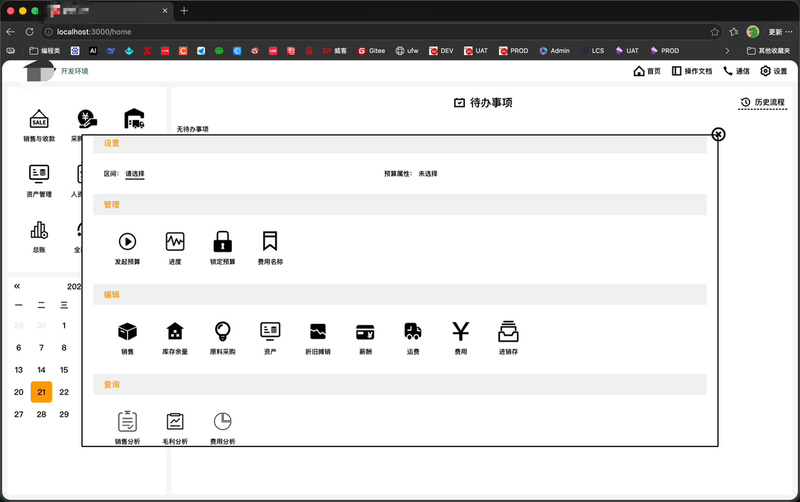Open the DEV bookmark

point(441,51)
